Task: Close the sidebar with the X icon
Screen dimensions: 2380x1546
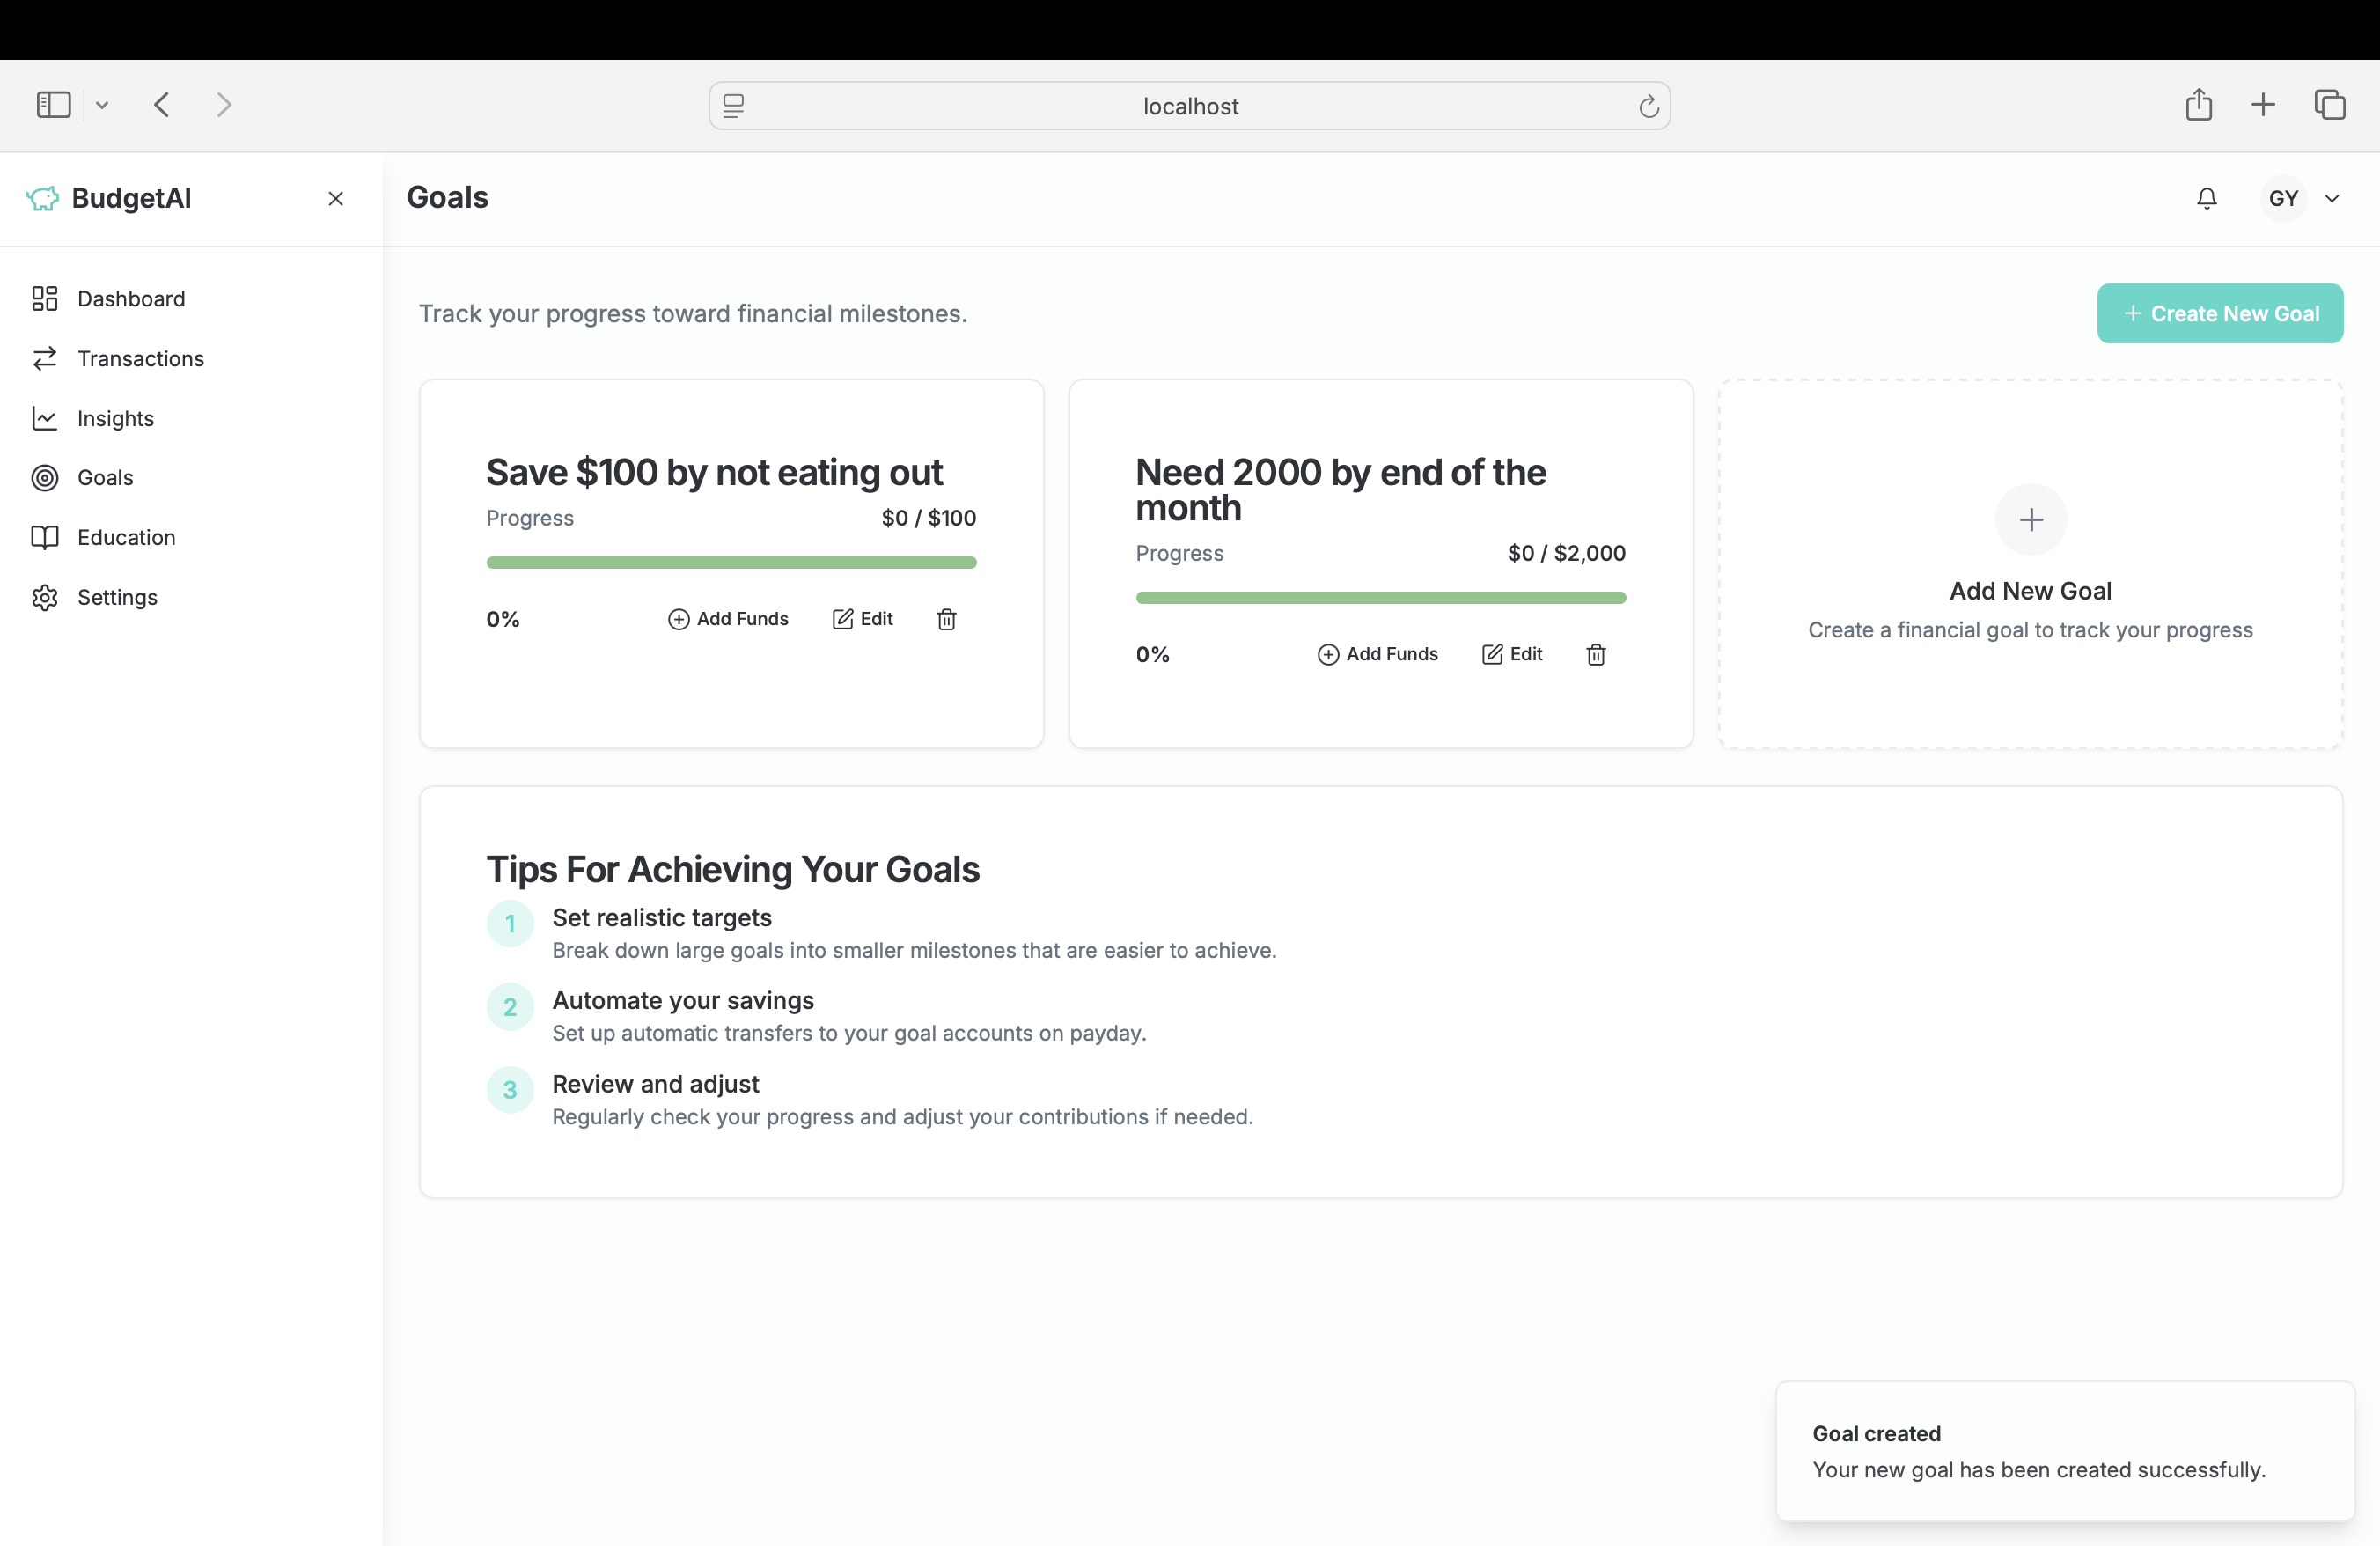Action: pyautogui.click(x=336, y=199)
